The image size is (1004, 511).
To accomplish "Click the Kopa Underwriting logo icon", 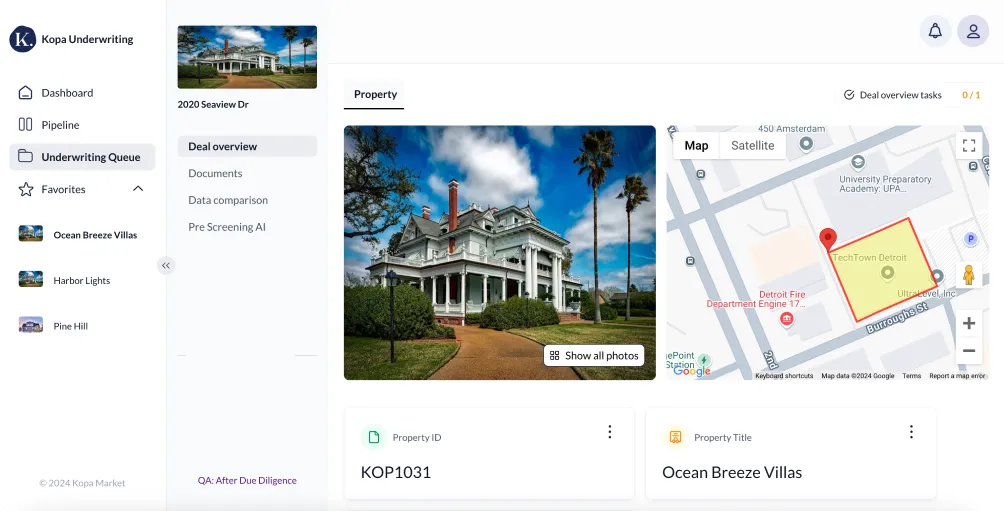I will (22, 39).
